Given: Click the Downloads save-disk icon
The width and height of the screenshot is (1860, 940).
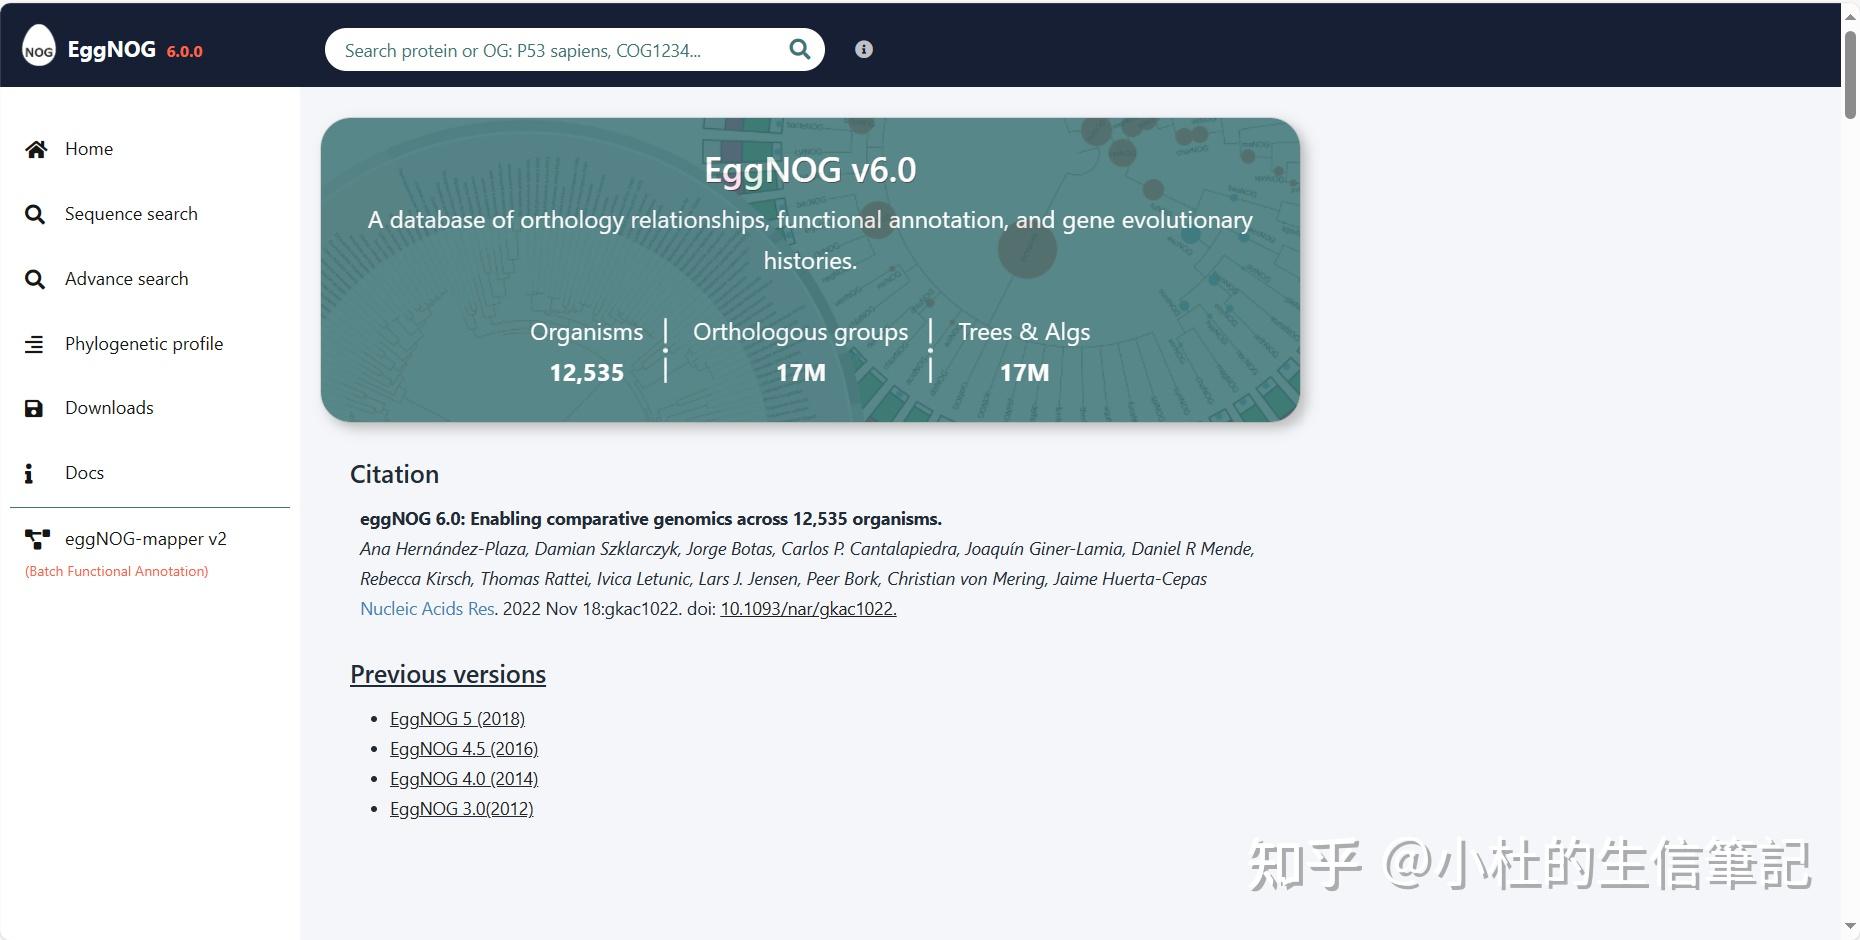Looking at the screenshot, I should [35, 408].
